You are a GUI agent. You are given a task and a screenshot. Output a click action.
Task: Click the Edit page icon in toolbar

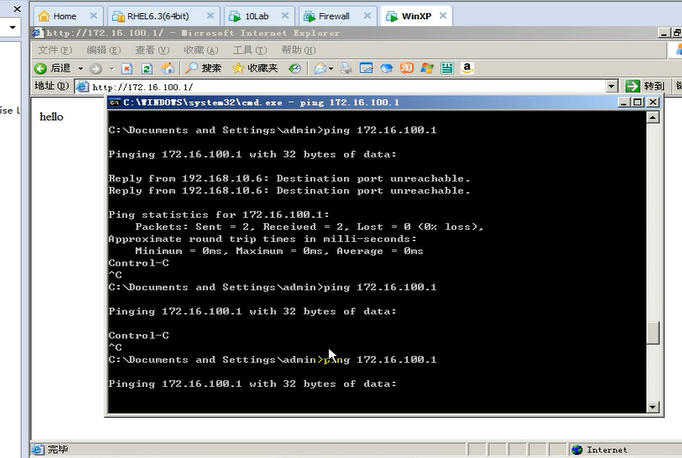[x=366, y=68]
